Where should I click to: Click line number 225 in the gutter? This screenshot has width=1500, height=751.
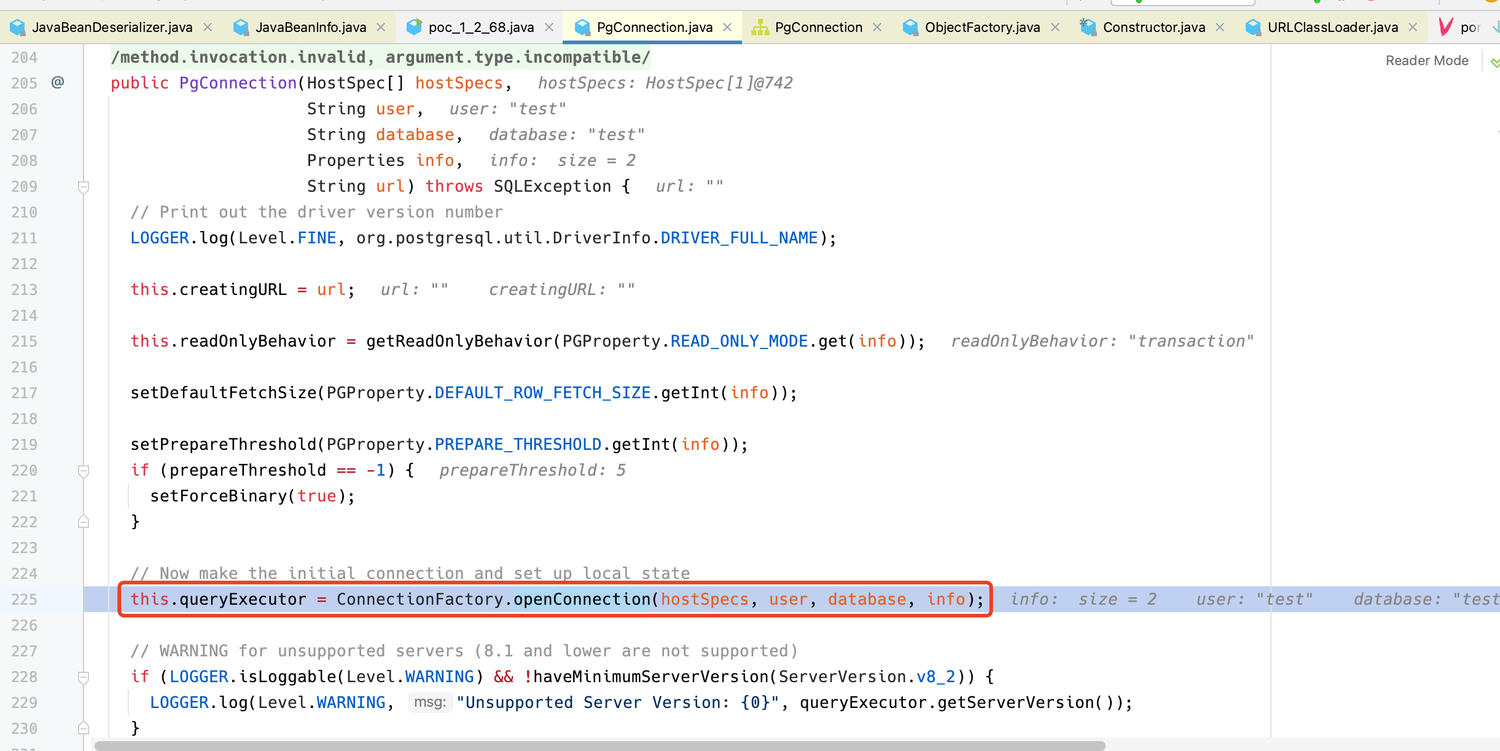(x=23, y=599)
